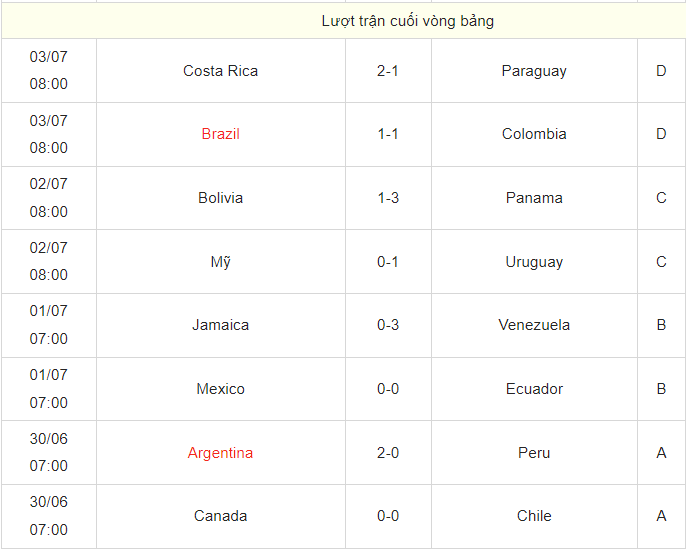
Task: Click the Uruguay team name
Action: click(534, 262)
